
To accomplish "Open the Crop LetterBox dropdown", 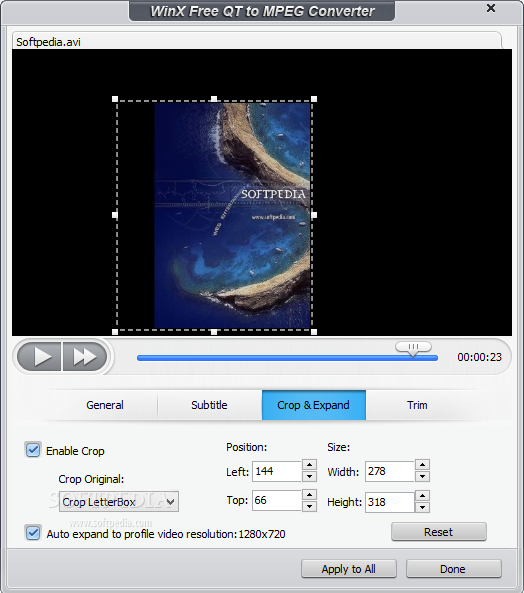I will [119, 502].
